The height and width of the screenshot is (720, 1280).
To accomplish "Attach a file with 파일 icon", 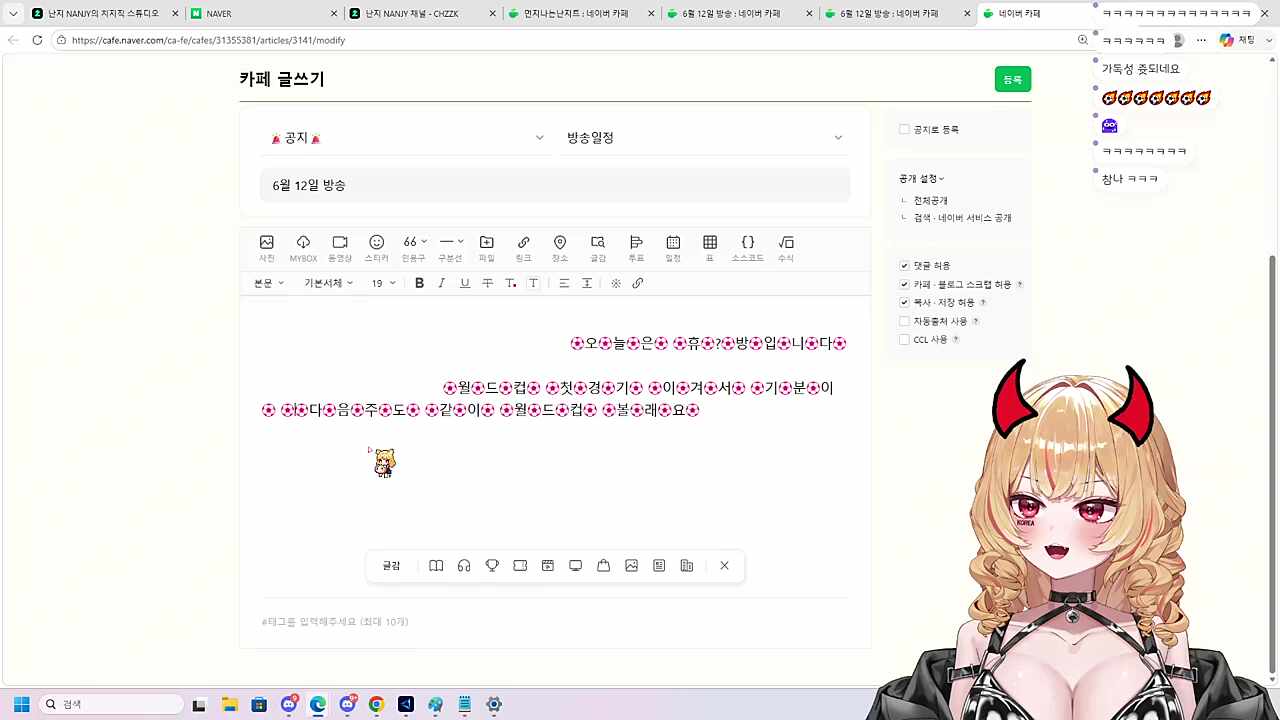I will click(487, 248).
